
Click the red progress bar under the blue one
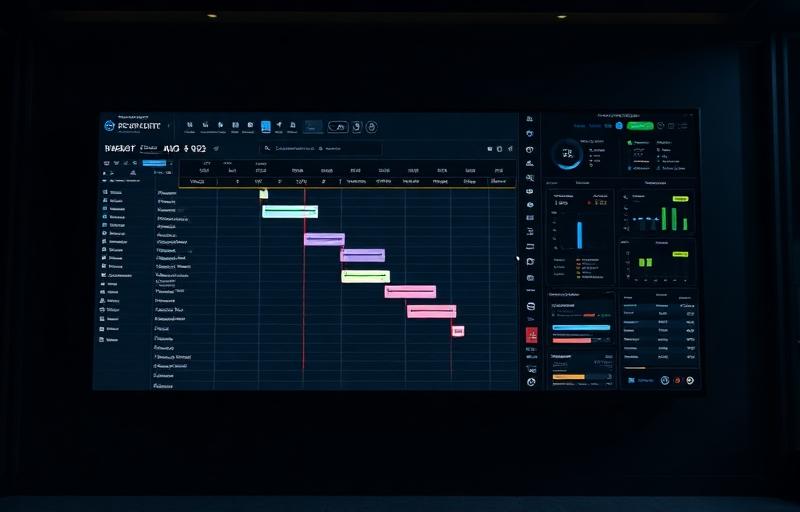[571, 340]
